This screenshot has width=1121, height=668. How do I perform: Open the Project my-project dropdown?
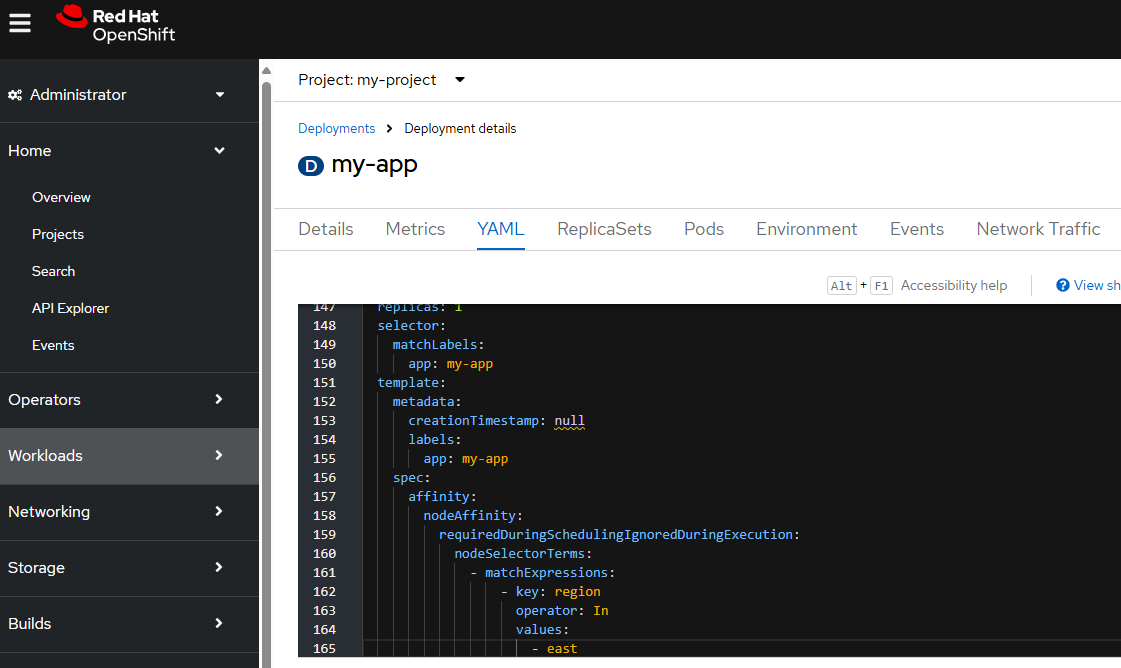click(x=381, y=79)
